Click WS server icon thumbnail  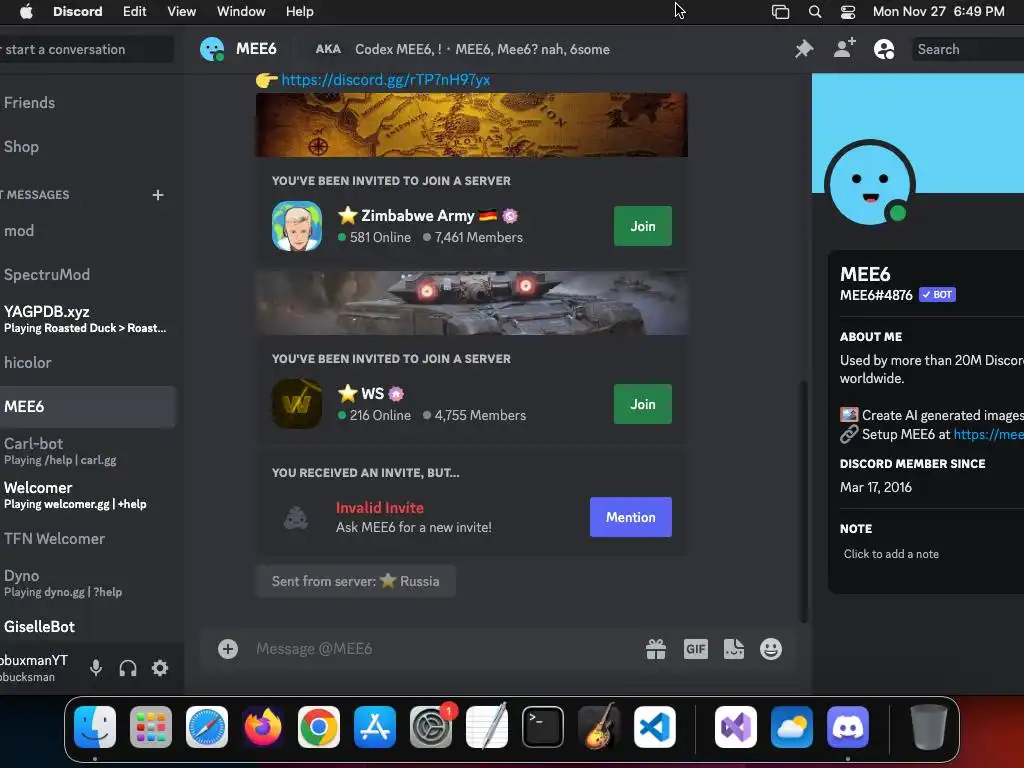[296, 404]
